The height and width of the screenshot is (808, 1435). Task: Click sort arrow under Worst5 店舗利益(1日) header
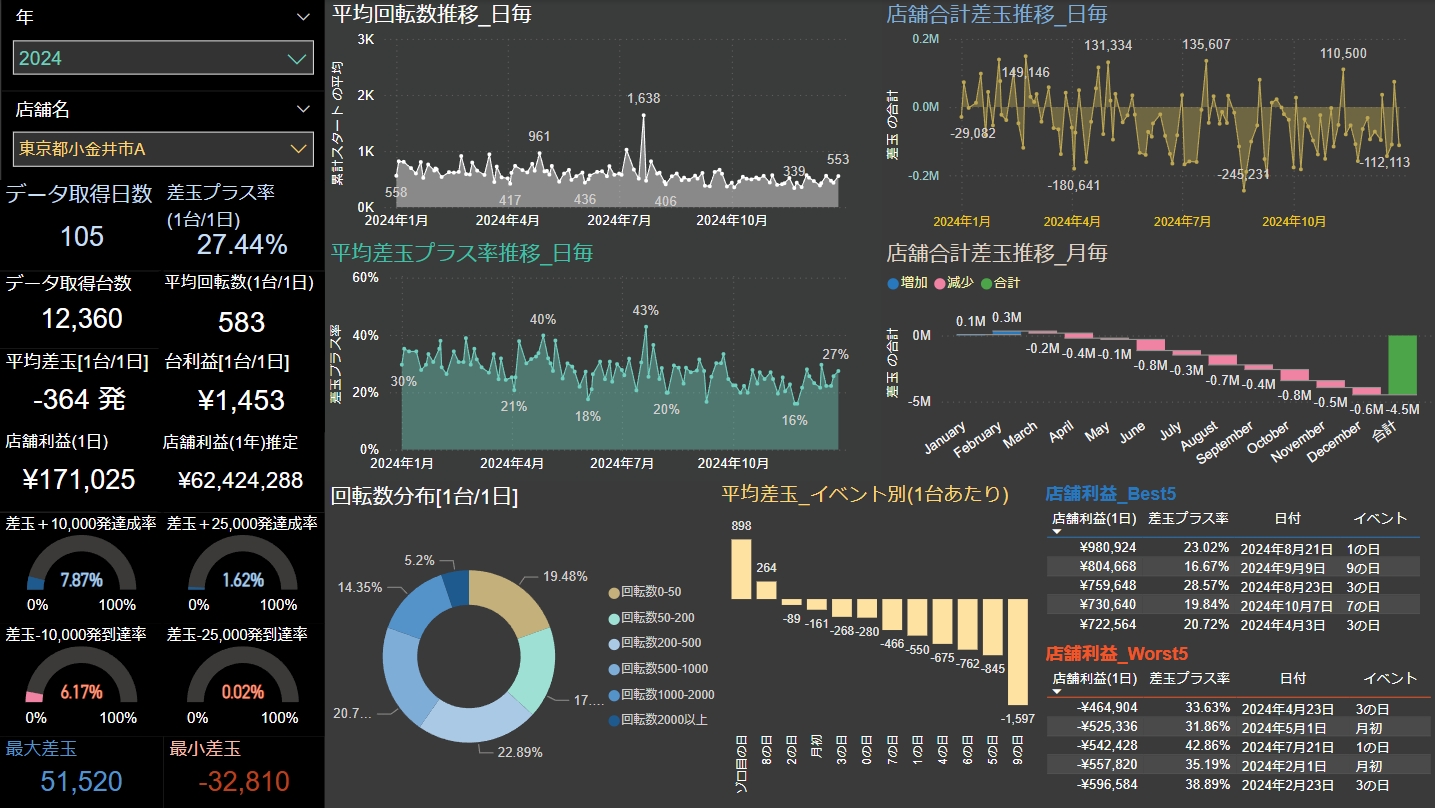pyautogui.click(x=1057, y=692)
